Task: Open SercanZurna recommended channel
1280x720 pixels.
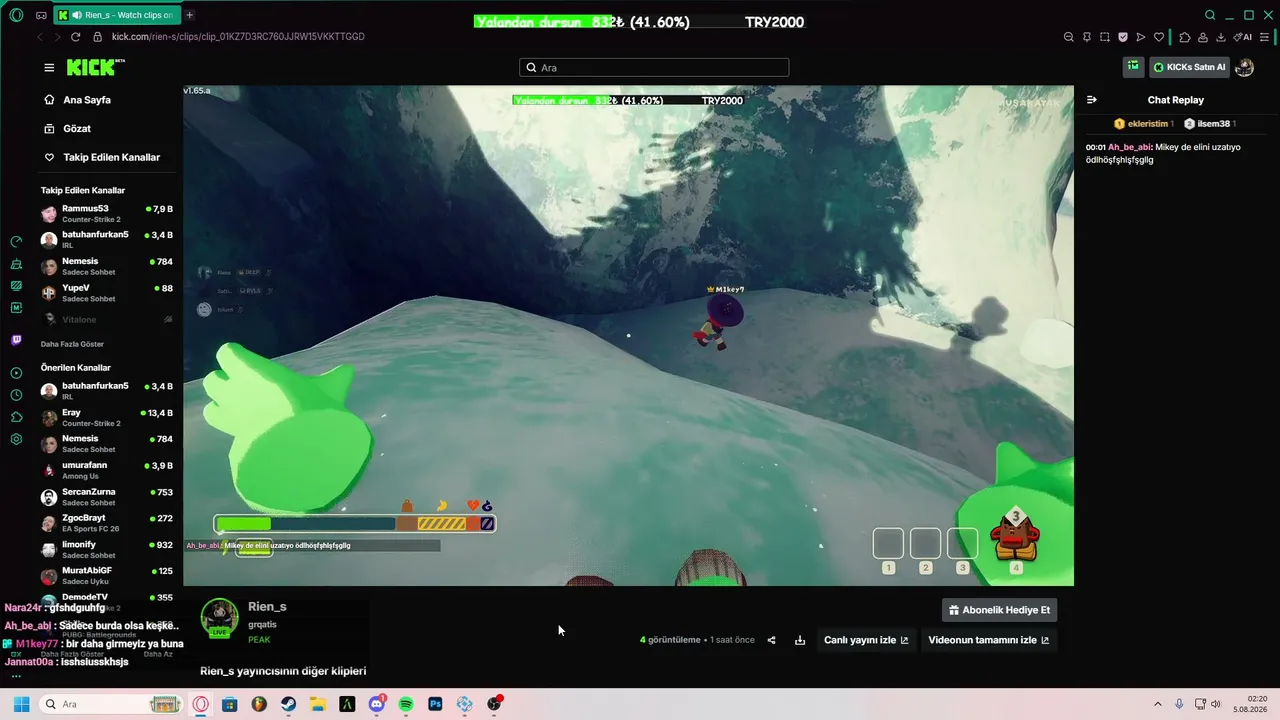Action: click(107, 497)
